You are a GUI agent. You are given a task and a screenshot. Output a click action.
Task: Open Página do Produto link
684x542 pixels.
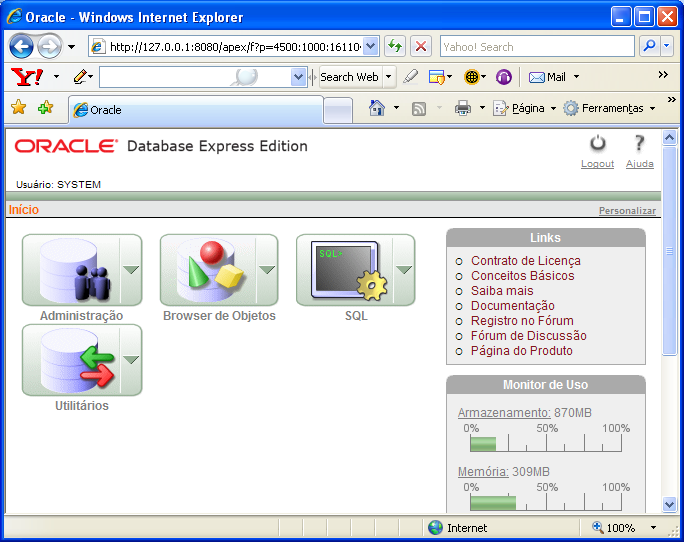click(521, 351)
